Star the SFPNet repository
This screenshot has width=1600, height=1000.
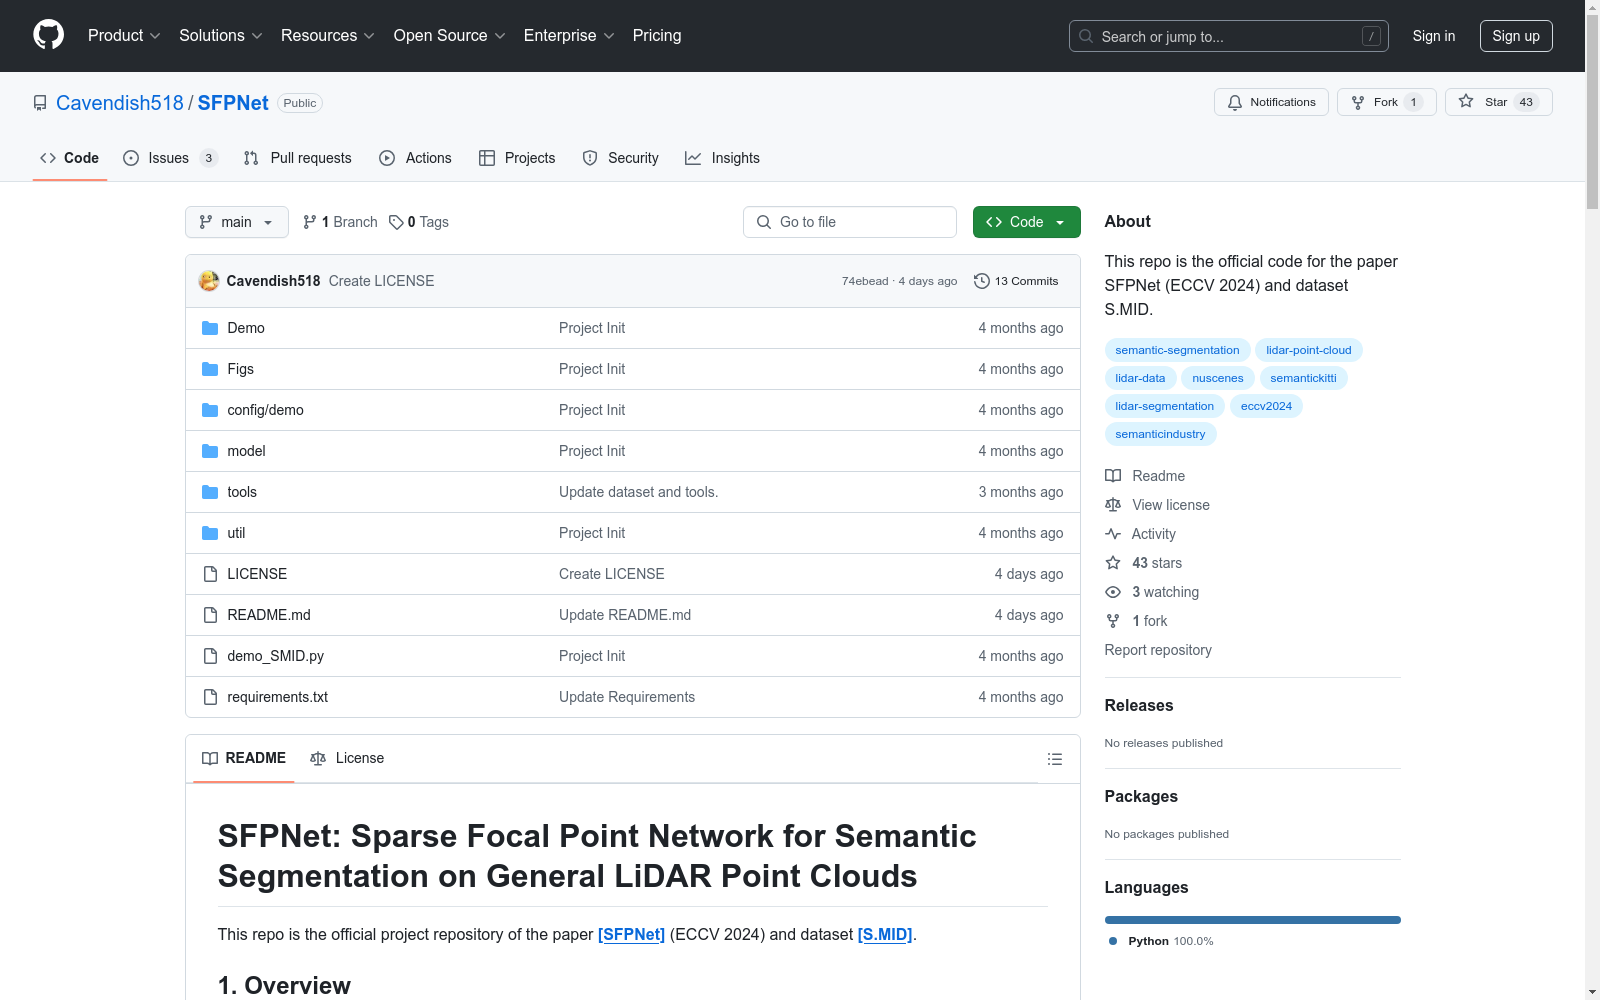[1497, 102]
